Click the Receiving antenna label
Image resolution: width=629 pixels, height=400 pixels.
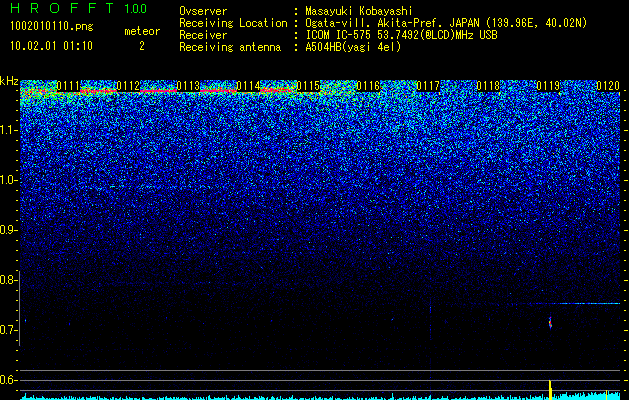coord(230,48)
